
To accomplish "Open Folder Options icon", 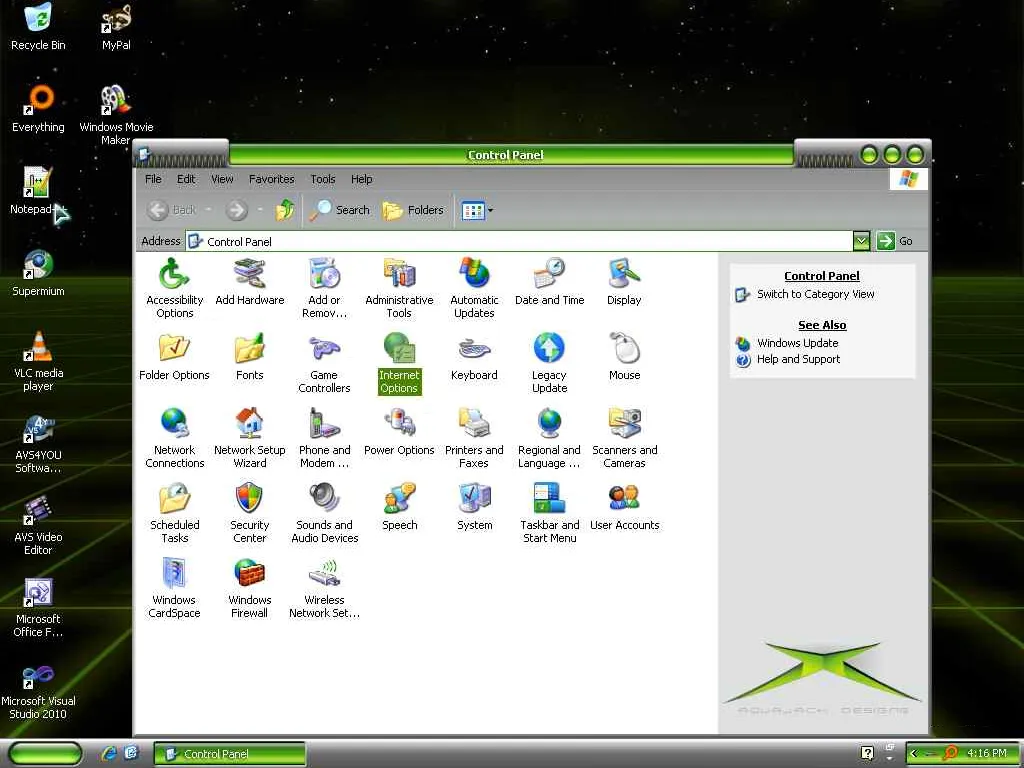I will [174, 357].
